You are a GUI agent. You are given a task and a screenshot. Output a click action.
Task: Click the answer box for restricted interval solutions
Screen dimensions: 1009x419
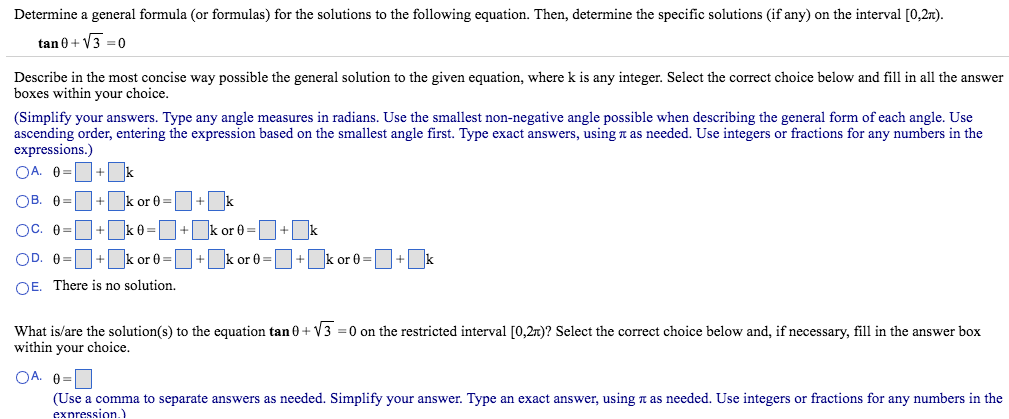point(84,379)
